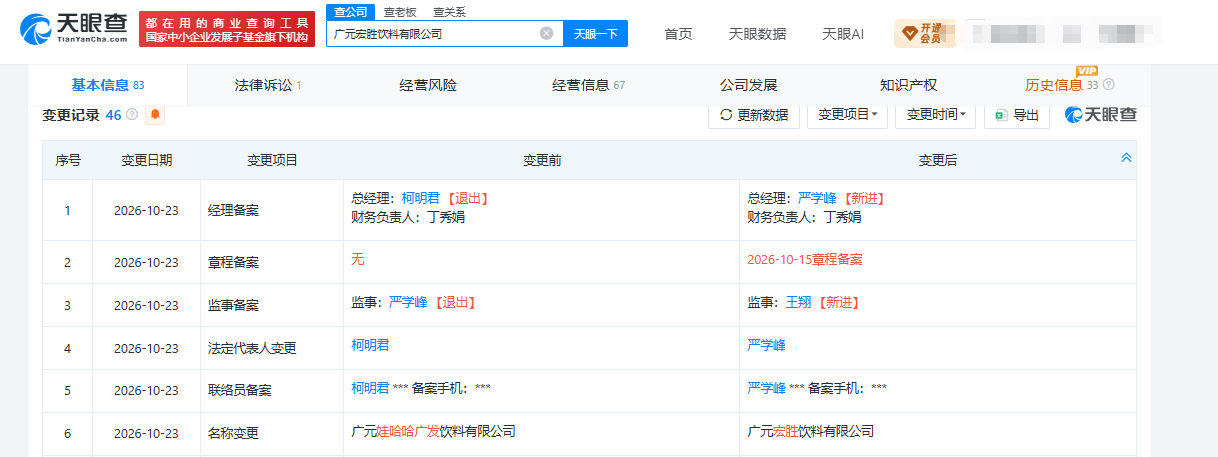Image resolution: width=1218 pixels, height=457 pixels.
Task: Click 广元宏胜饮料有限公司 in the 变更后 column
Action: point(810,431)
